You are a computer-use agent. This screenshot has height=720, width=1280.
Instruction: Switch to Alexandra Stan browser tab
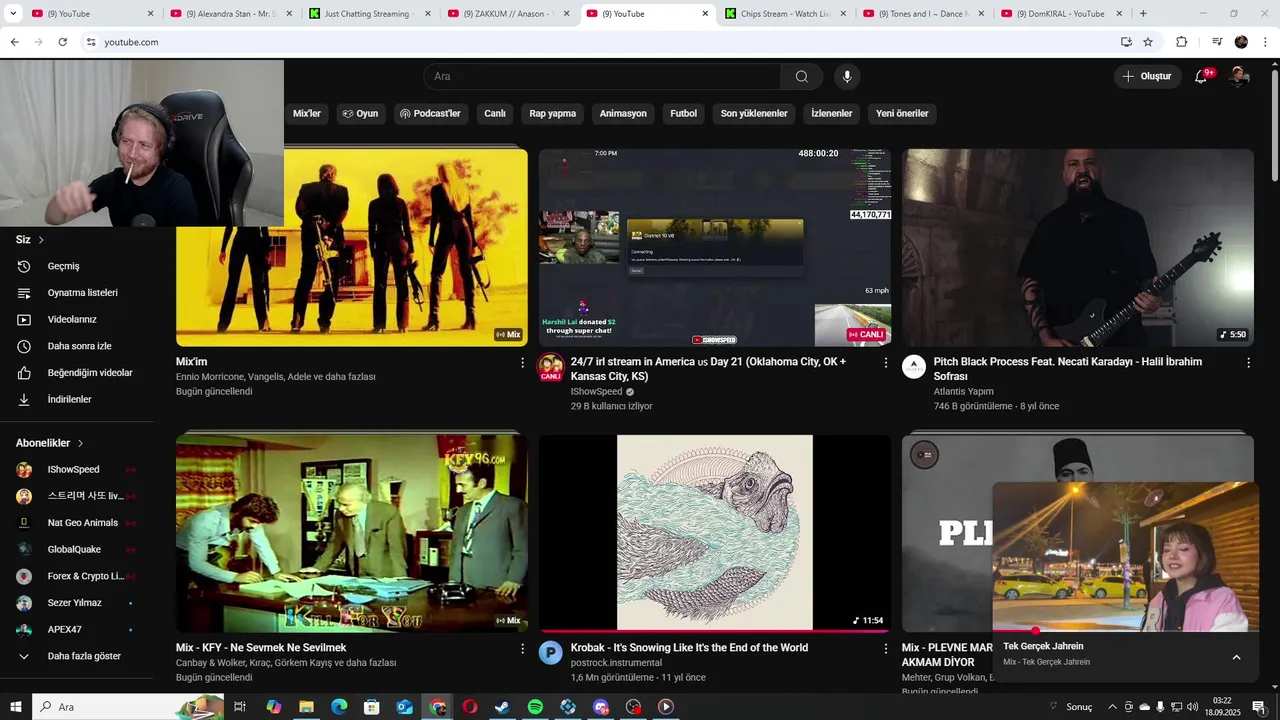(x=230, y=14)
